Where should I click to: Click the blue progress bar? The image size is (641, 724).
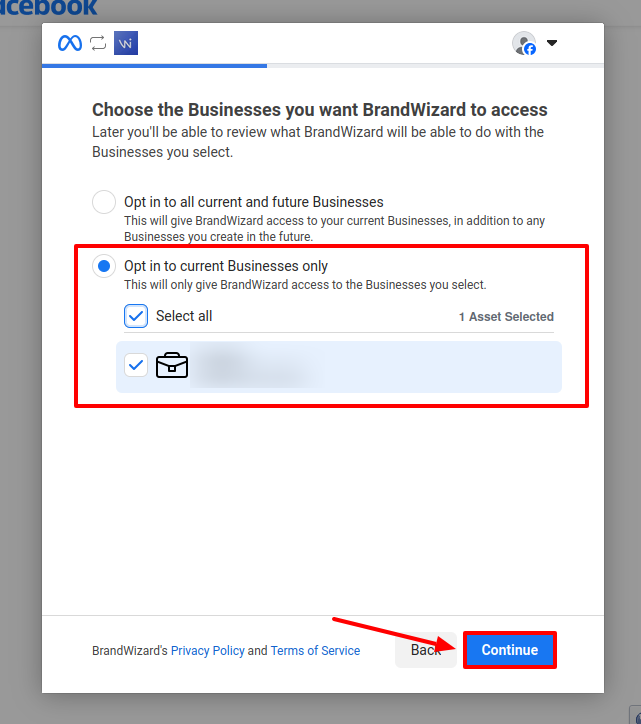pyautogui.click(x=154, y=66)
